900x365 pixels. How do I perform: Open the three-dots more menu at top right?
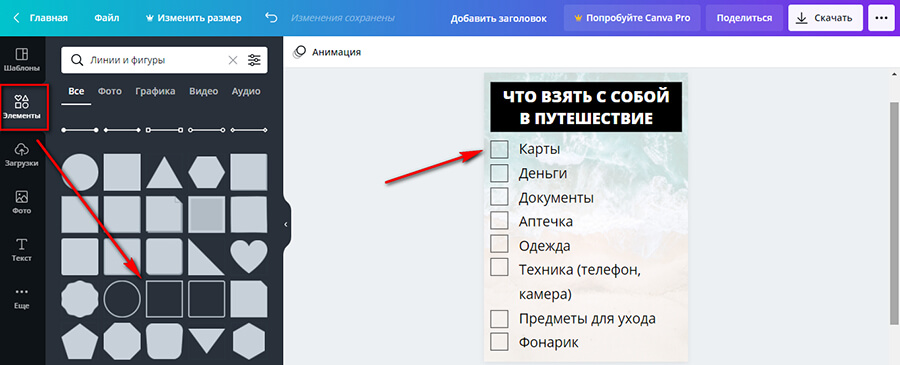click(882, 18)
